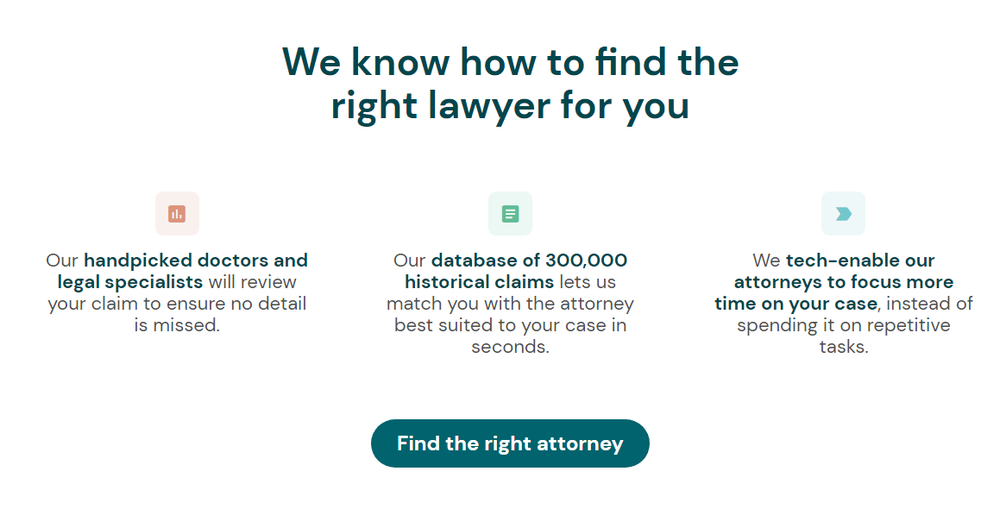Click 'We know how to find the' heading line
Viewport: 1000px width, 515px height.
tap(510, 62)
